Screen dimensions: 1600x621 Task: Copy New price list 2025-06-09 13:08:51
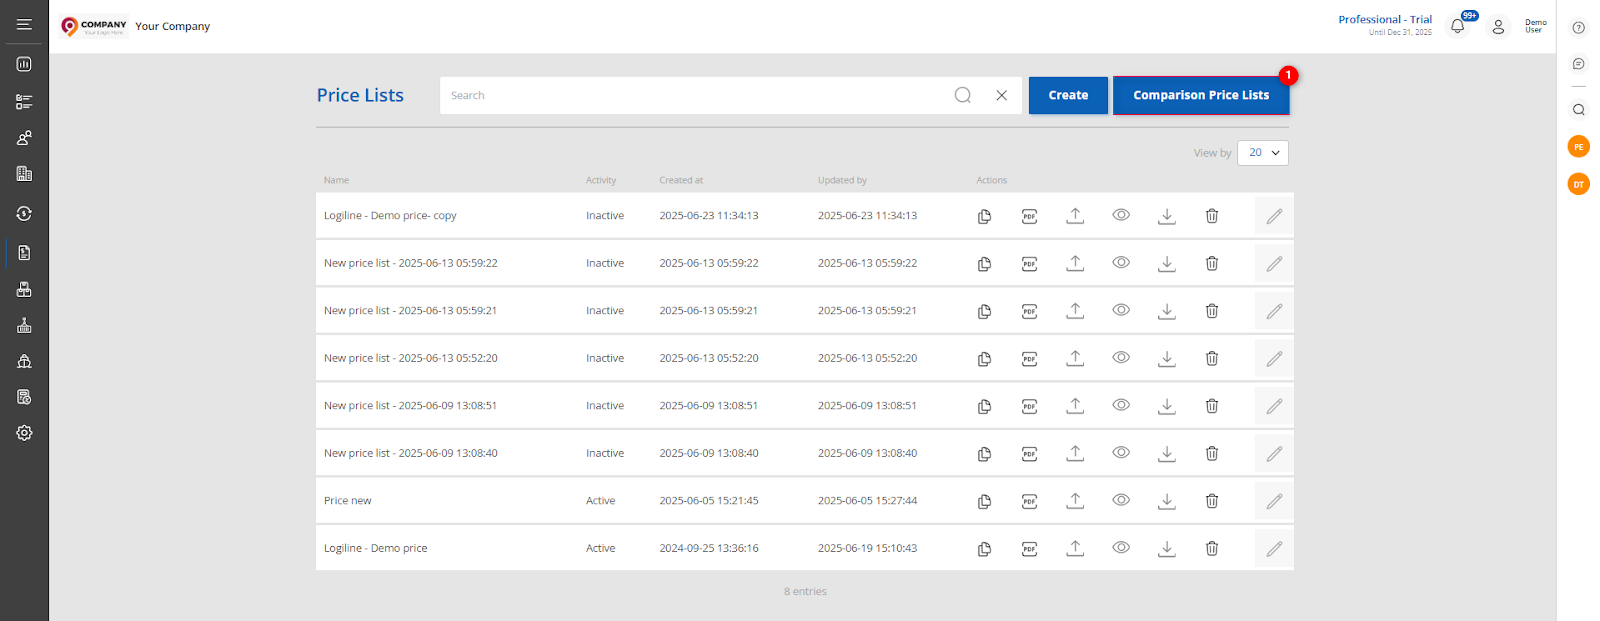[984, 406]
